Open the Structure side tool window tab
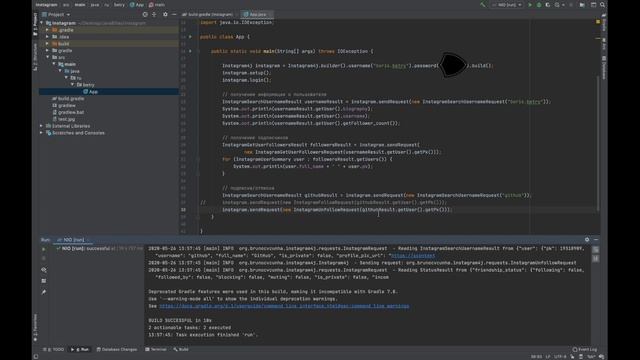 pos(35,57)
